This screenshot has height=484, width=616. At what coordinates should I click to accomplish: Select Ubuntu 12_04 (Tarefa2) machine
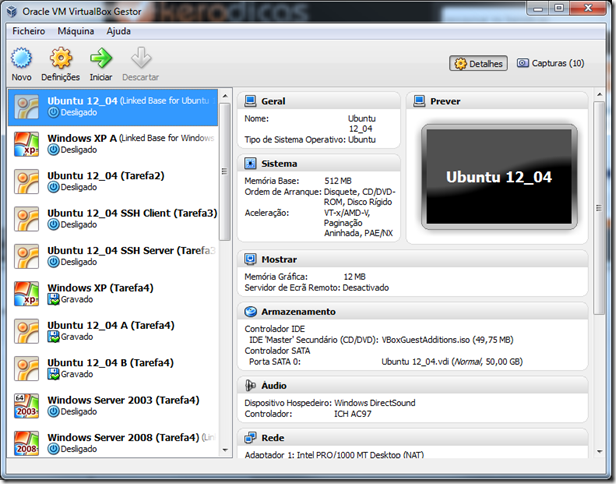(x=113, y=182)
